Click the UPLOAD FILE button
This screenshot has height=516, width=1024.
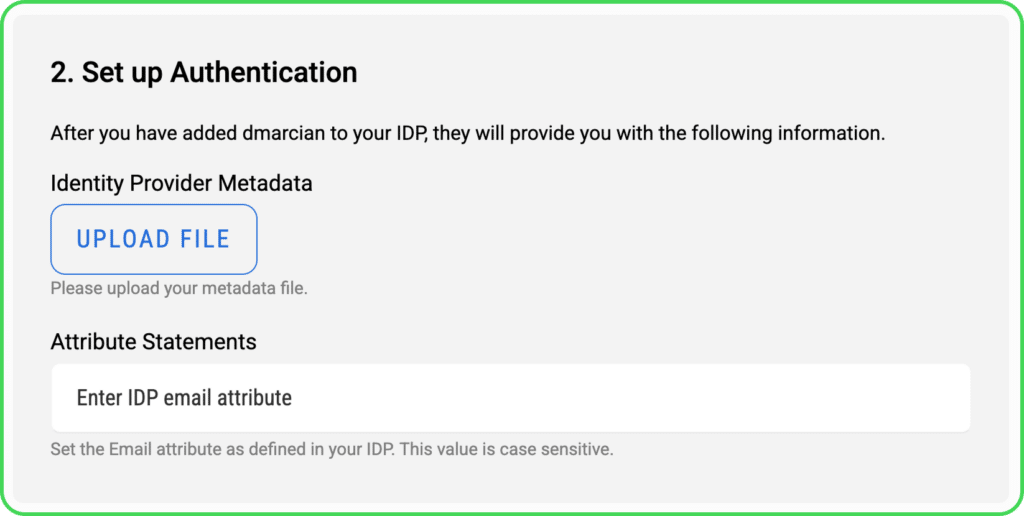click(x=154, y=239)
